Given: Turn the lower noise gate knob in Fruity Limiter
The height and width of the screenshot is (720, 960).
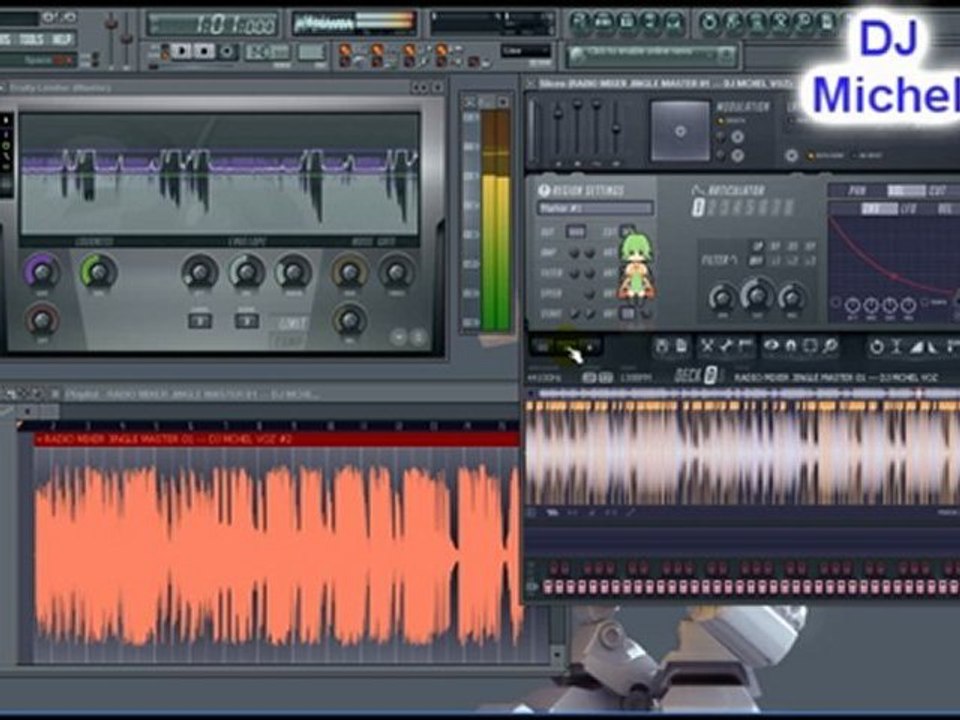Looking at the screenshot, I should point(350,320).
